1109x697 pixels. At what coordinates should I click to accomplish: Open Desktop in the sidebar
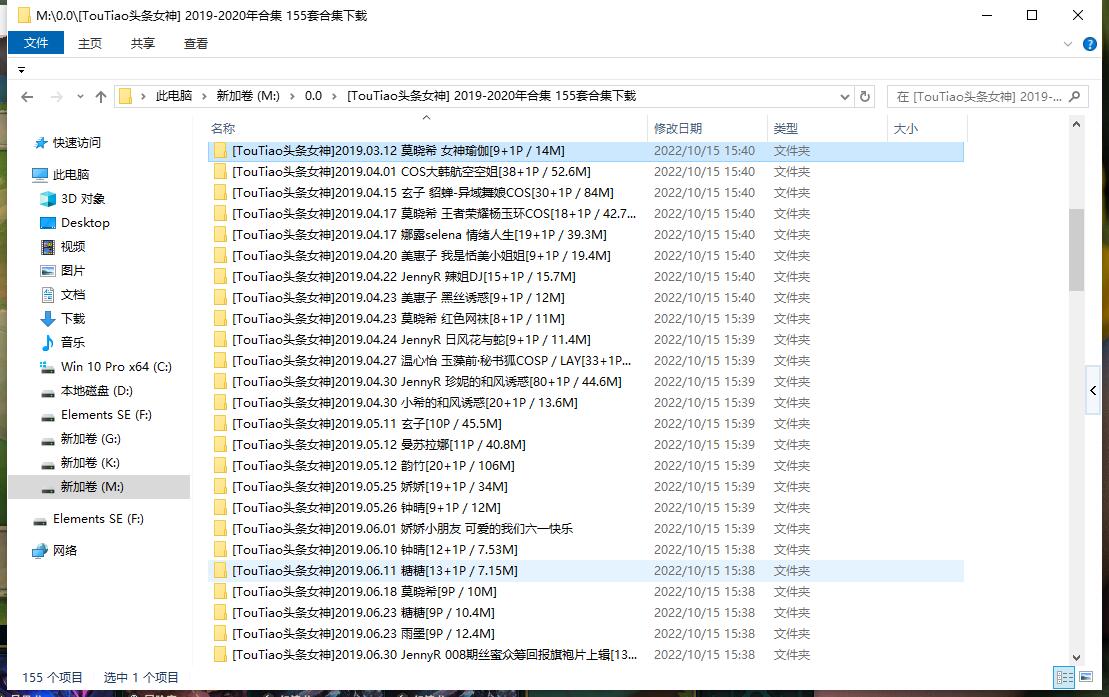click(x=85, y=223)
